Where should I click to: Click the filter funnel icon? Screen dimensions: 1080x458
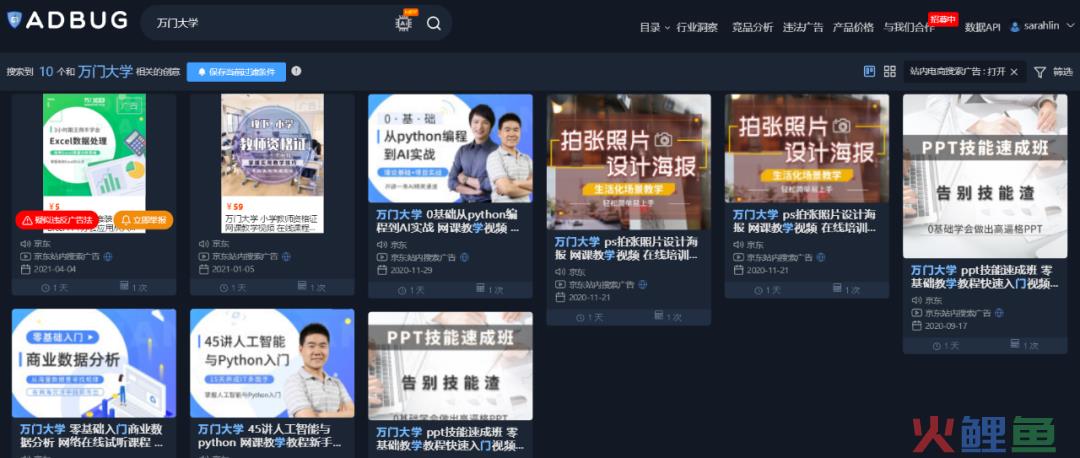1039,72
